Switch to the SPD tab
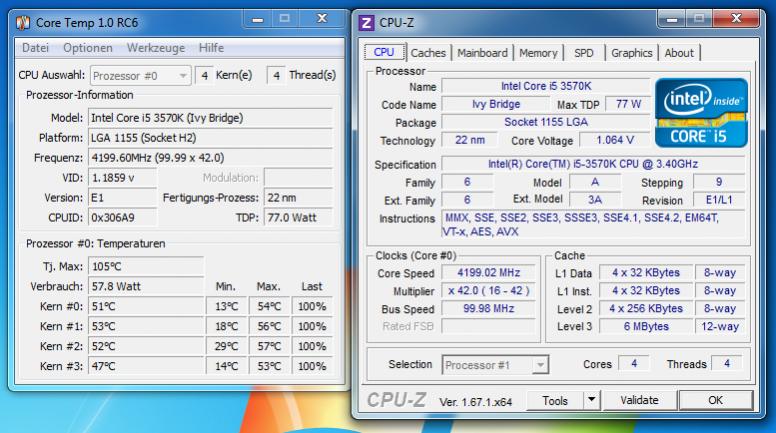Image resolution: width=776 pixels, height=433 pixels. click(584, 53)
